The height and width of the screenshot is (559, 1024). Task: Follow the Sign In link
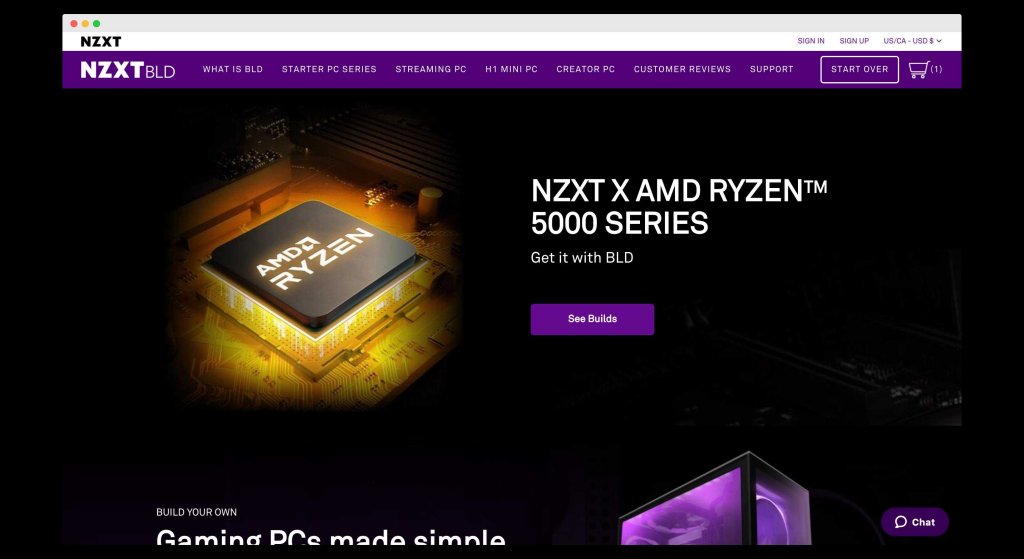pos(810,40)
